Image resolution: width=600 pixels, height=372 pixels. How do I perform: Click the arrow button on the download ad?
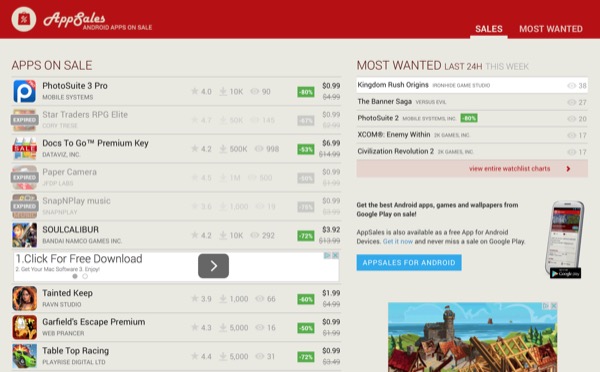point(214,266)
